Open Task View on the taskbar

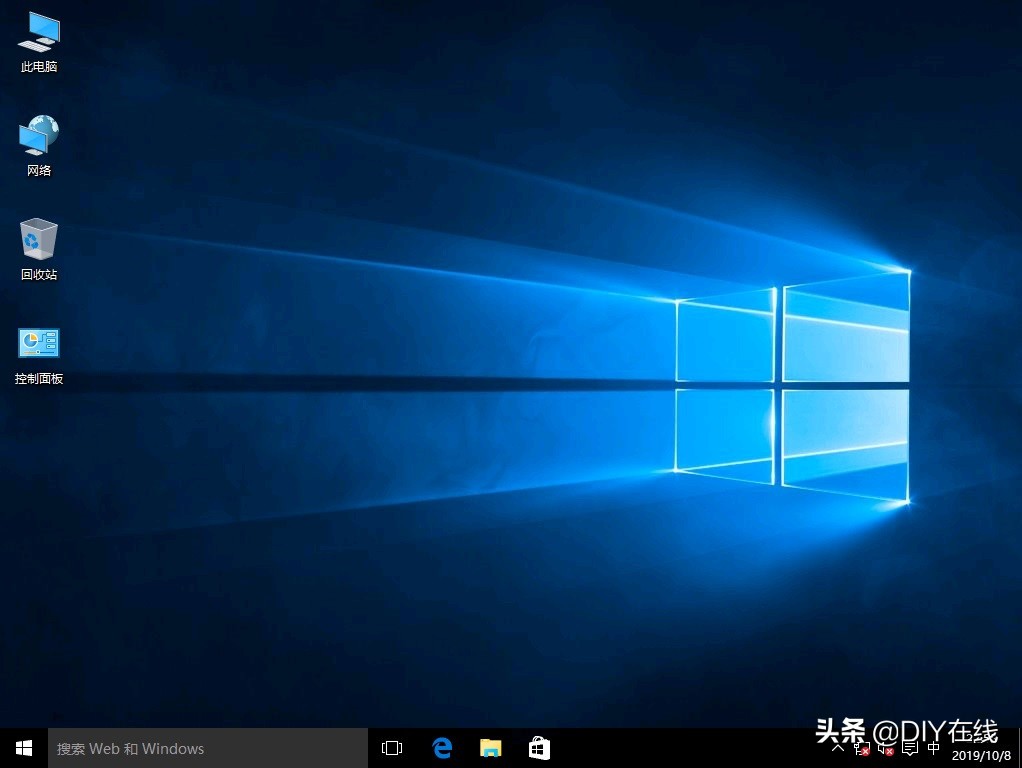(x=391, y=747)
